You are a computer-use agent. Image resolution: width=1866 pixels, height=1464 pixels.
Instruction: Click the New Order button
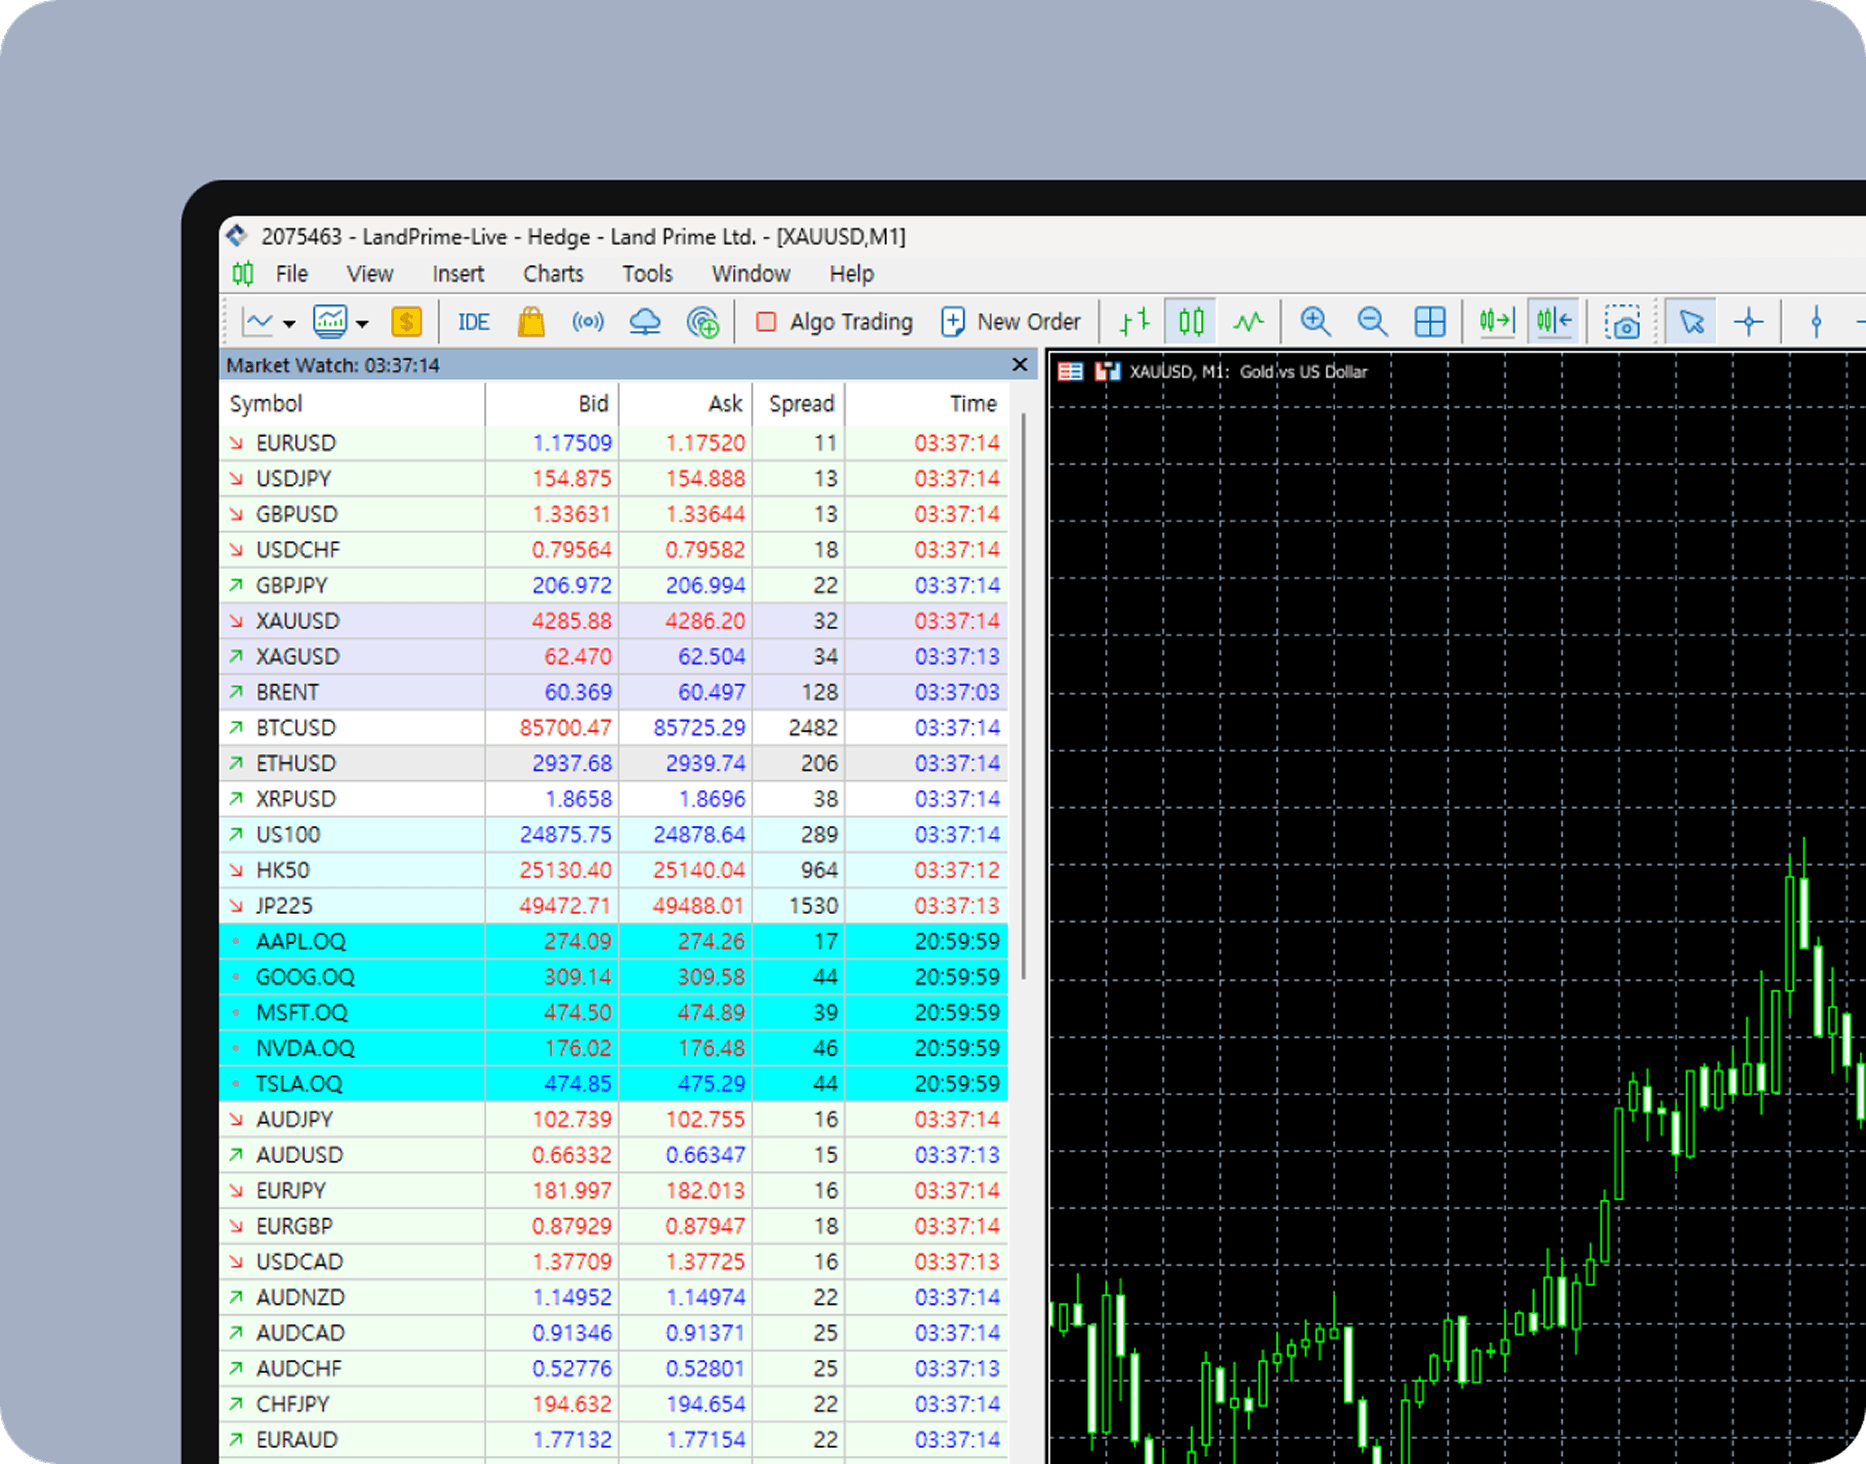tap(1011, 322)
